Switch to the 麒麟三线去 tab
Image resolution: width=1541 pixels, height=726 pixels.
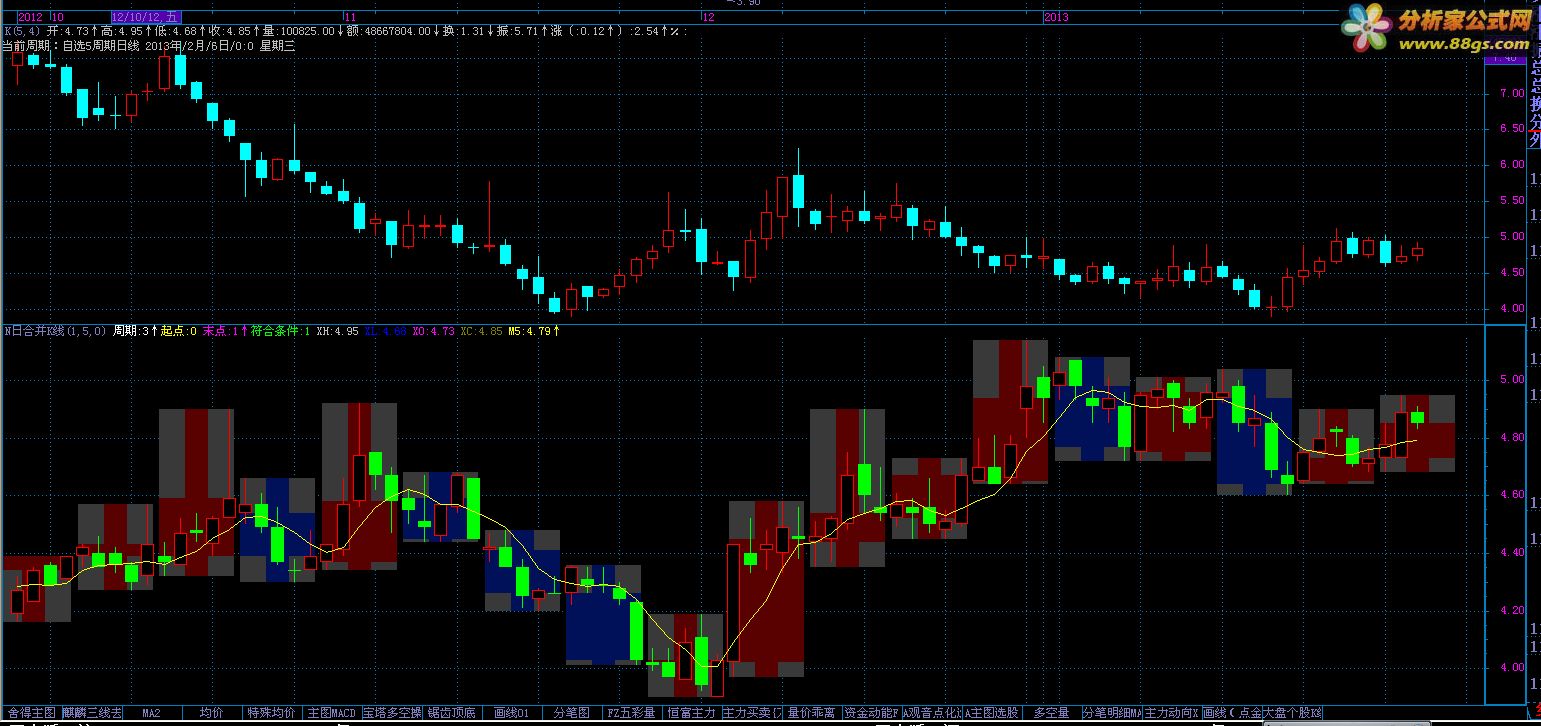tap(92, 713)
